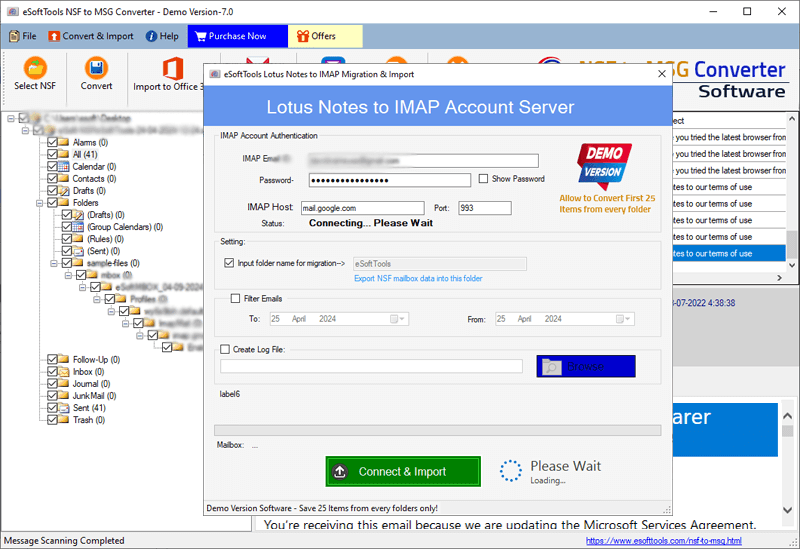The image size is (800, 549).
Task: Toggle the Filter Emails checkbox
Action: click(x=235, y=298)
